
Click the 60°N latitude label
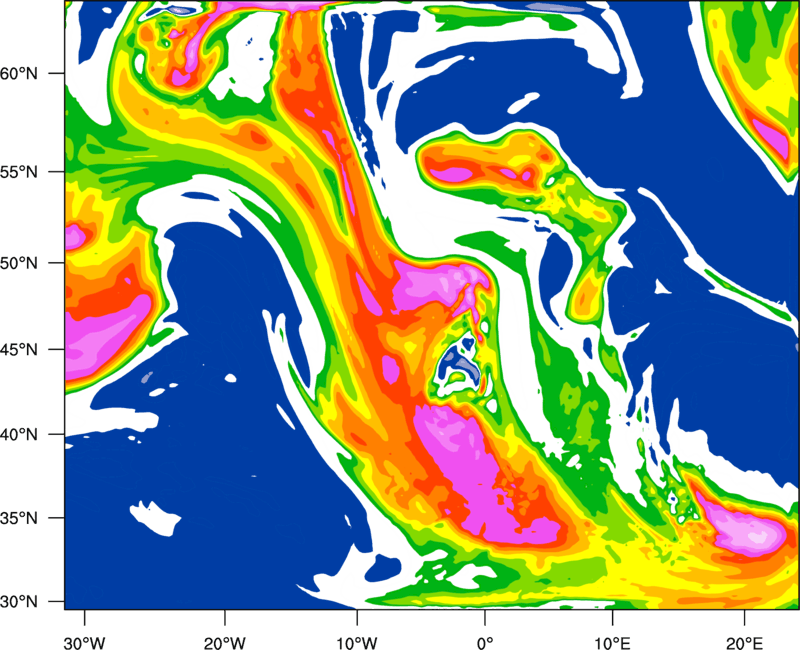click(x=19, y=73)
